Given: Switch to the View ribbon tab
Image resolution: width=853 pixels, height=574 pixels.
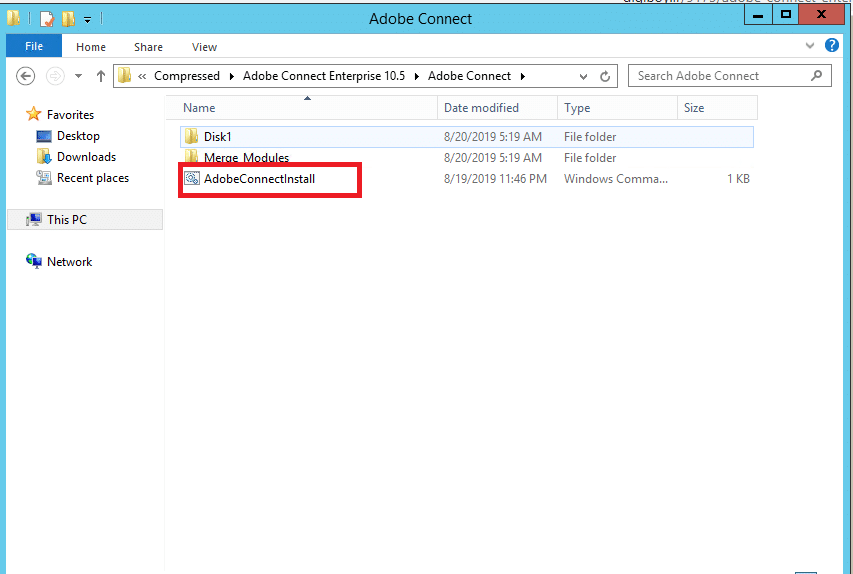Looking at the screenshot, I should point(205,47).
